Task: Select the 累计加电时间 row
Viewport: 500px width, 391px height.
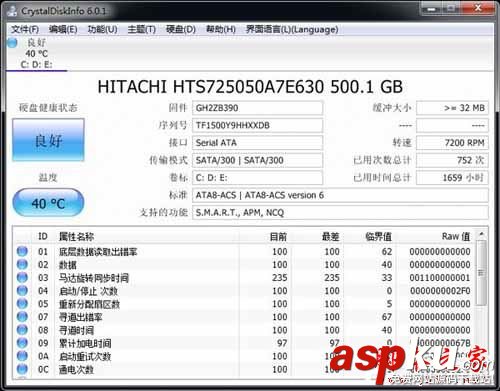Action: tap(245, 343)
